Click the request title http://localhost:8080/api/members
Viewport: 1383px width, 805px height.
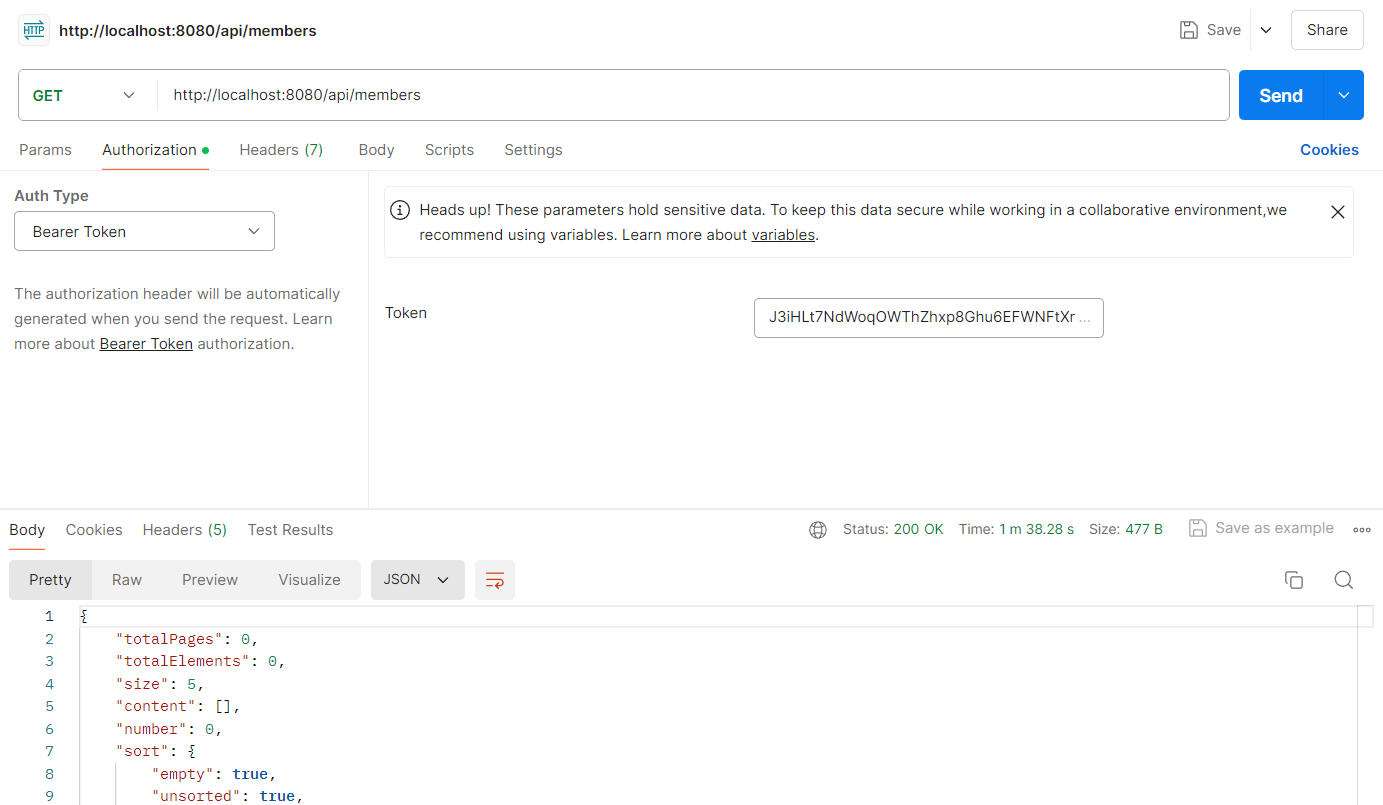click(188, 31)
